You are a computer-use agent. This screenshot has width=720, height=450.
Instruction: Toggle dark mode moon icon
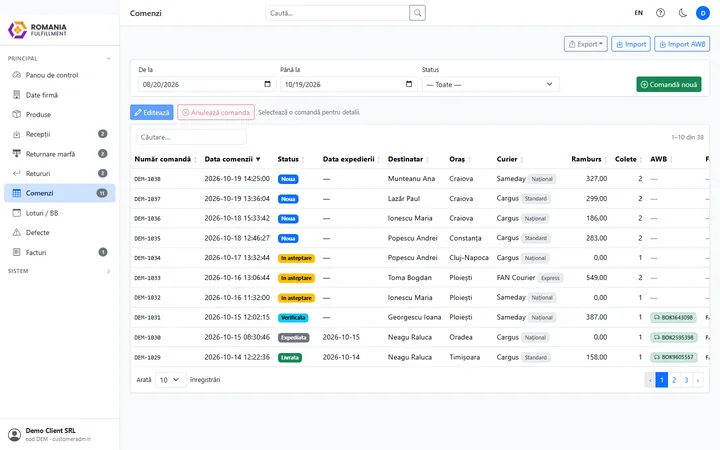682,13
